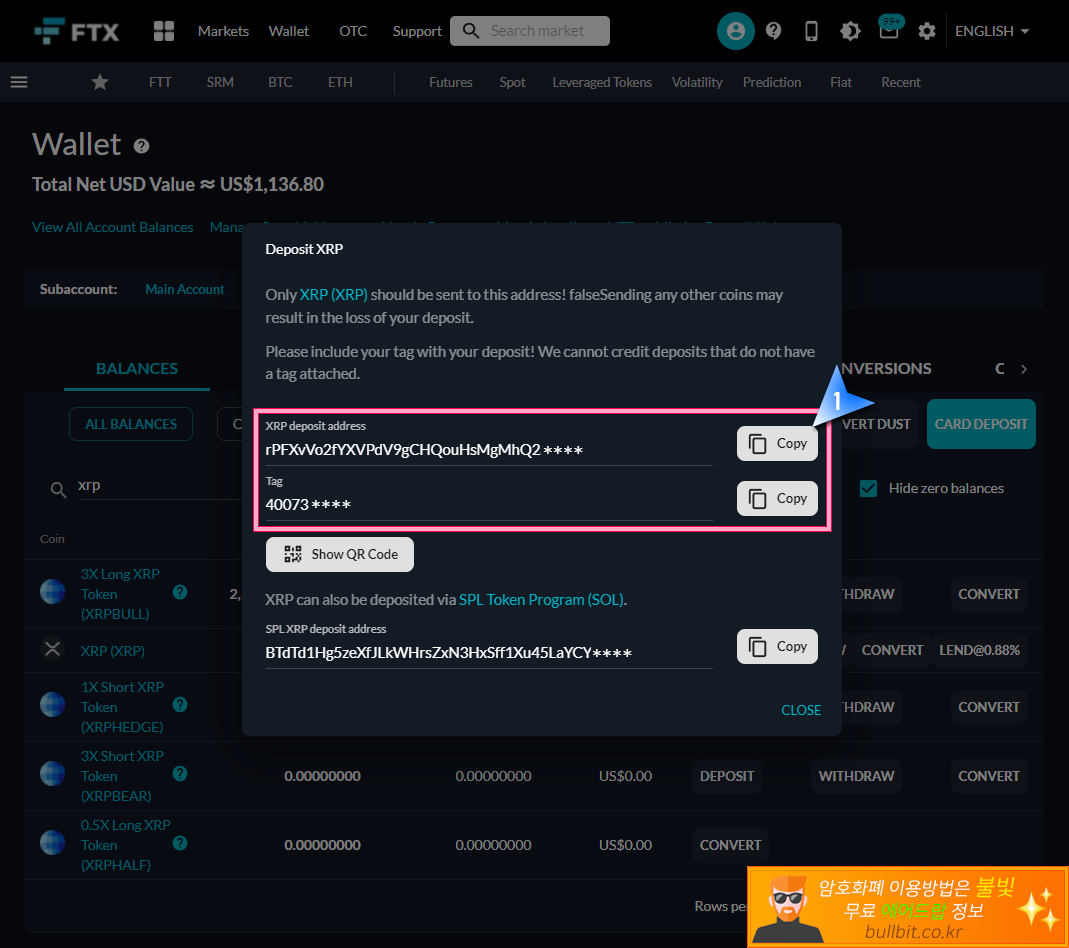Click the XRPHEDGE info question icon
The height and width of the screenshot is (948, 1069).
point(180,705)
